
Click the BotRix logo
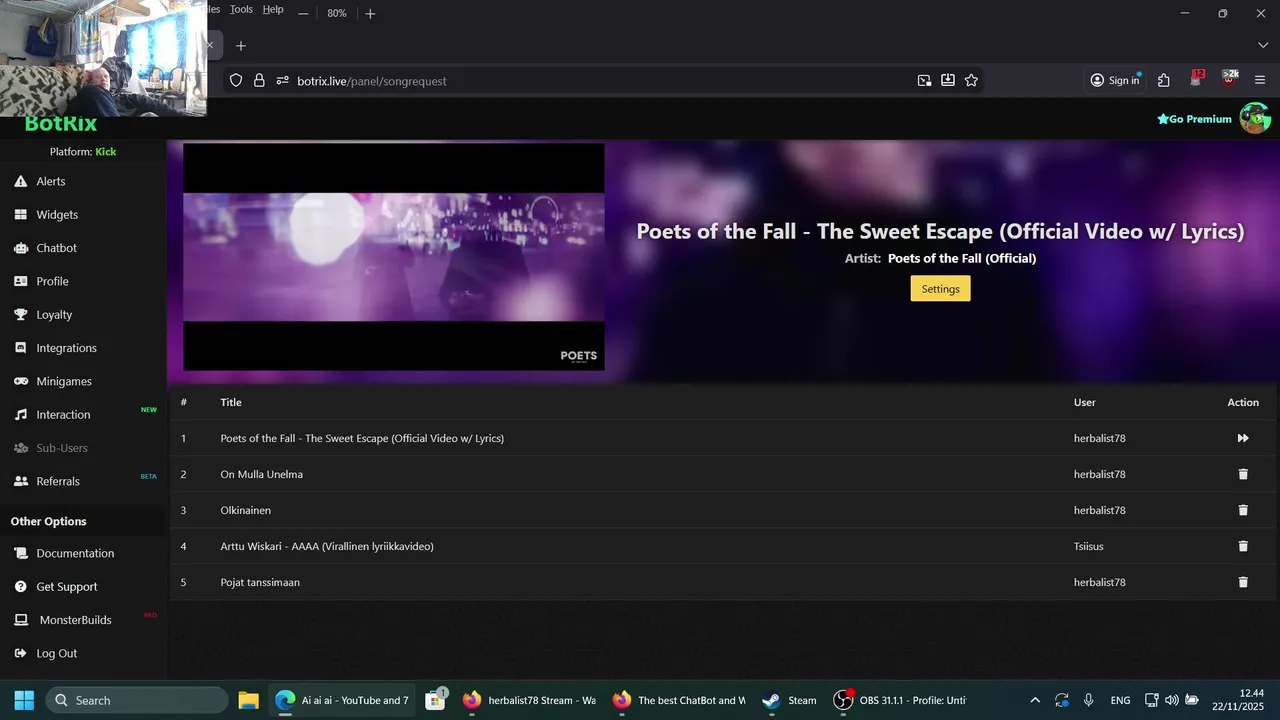tap(61, 124)
